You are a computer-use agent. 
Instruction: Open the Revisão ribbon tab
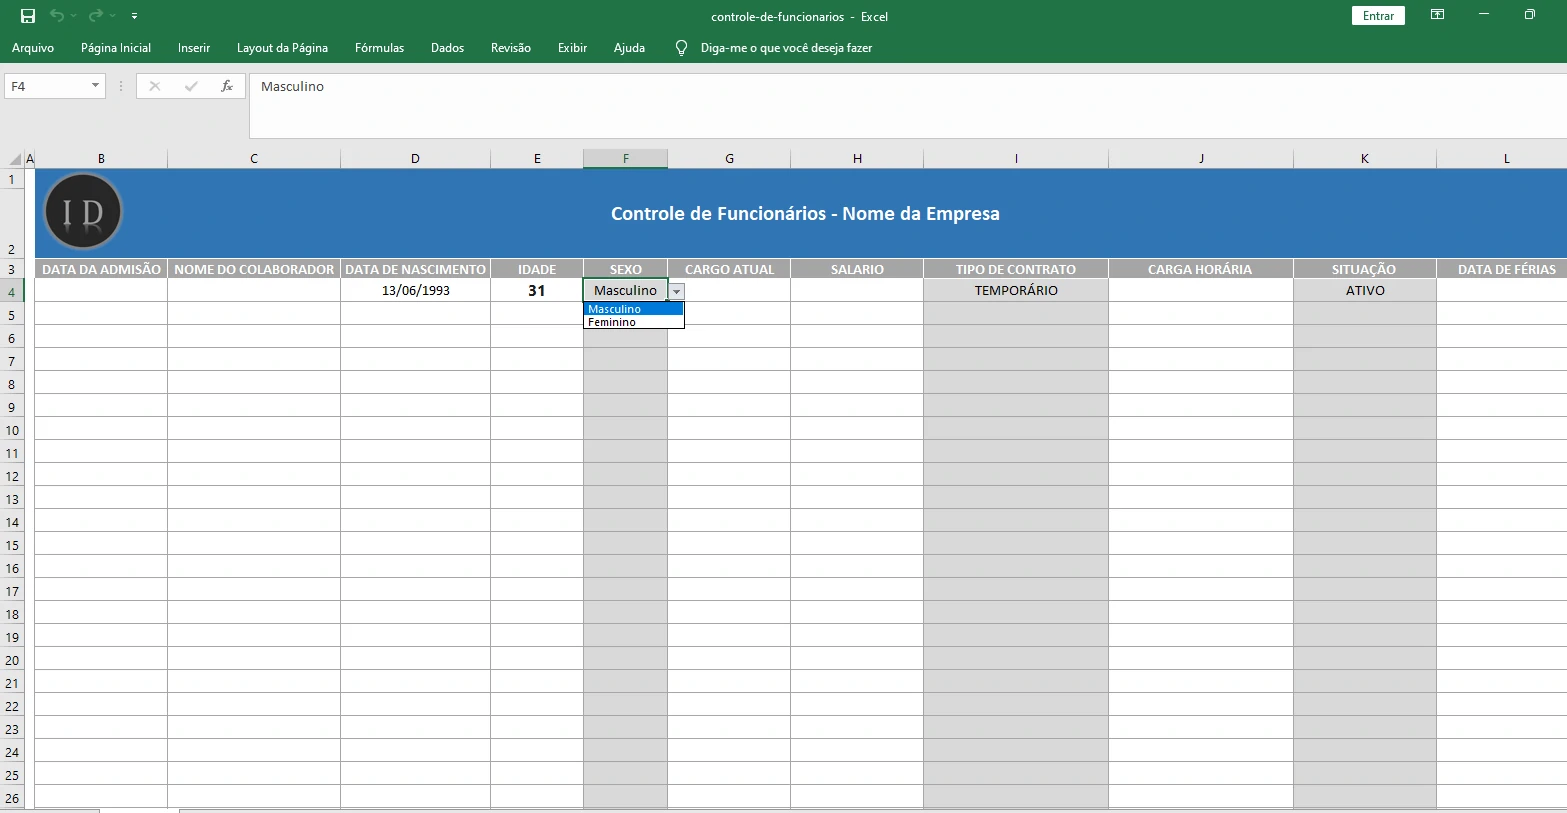(510, 47)
